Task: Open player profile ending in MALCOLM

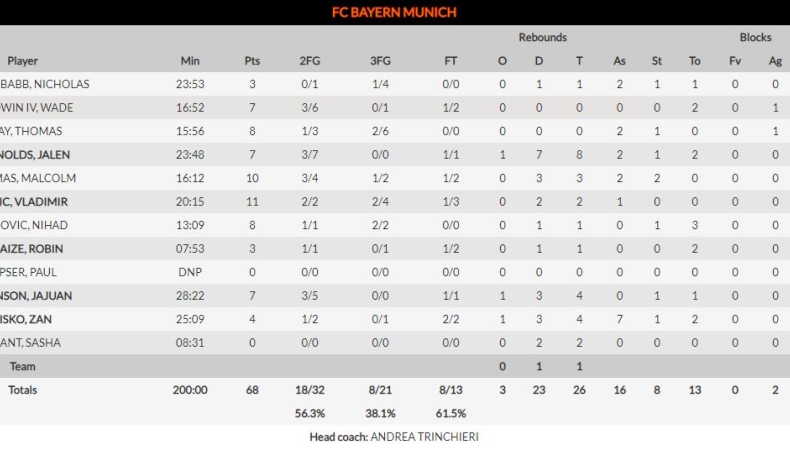Action: [x=38, y=178]
